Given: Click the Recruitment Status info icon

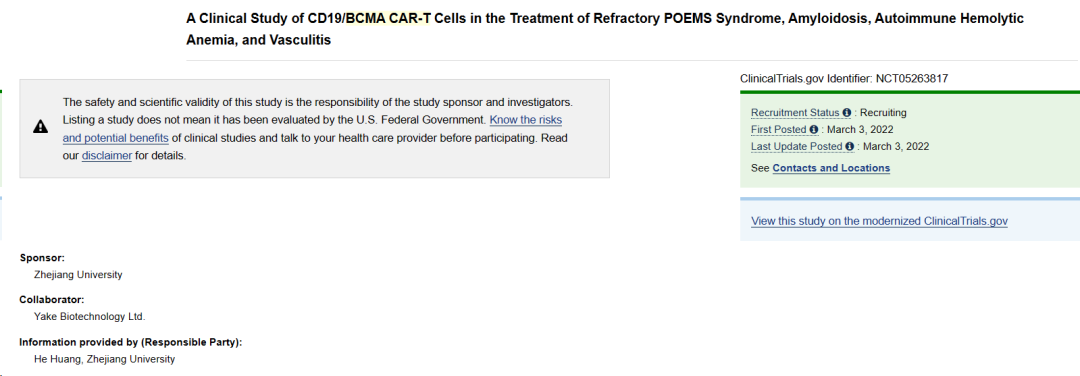Looking at the screenshot, I should [847, 112].
